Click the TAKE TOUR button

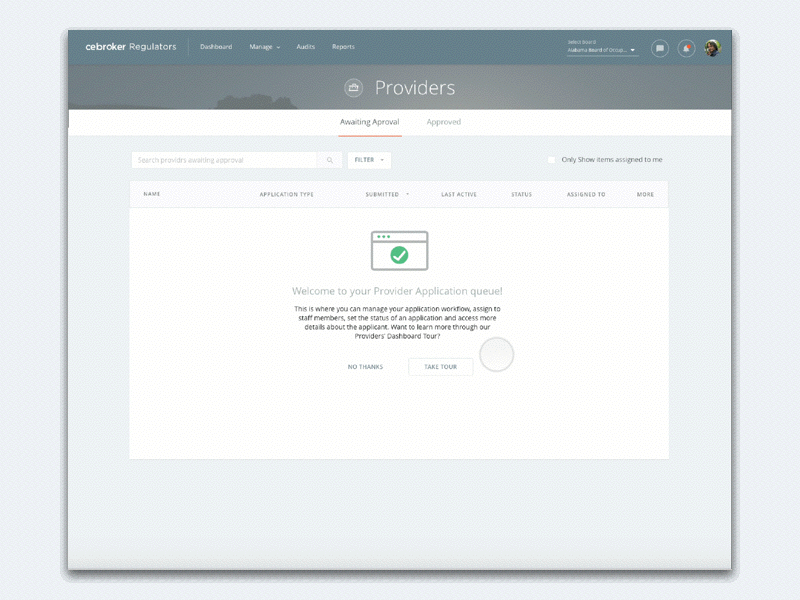coord(440,367)
